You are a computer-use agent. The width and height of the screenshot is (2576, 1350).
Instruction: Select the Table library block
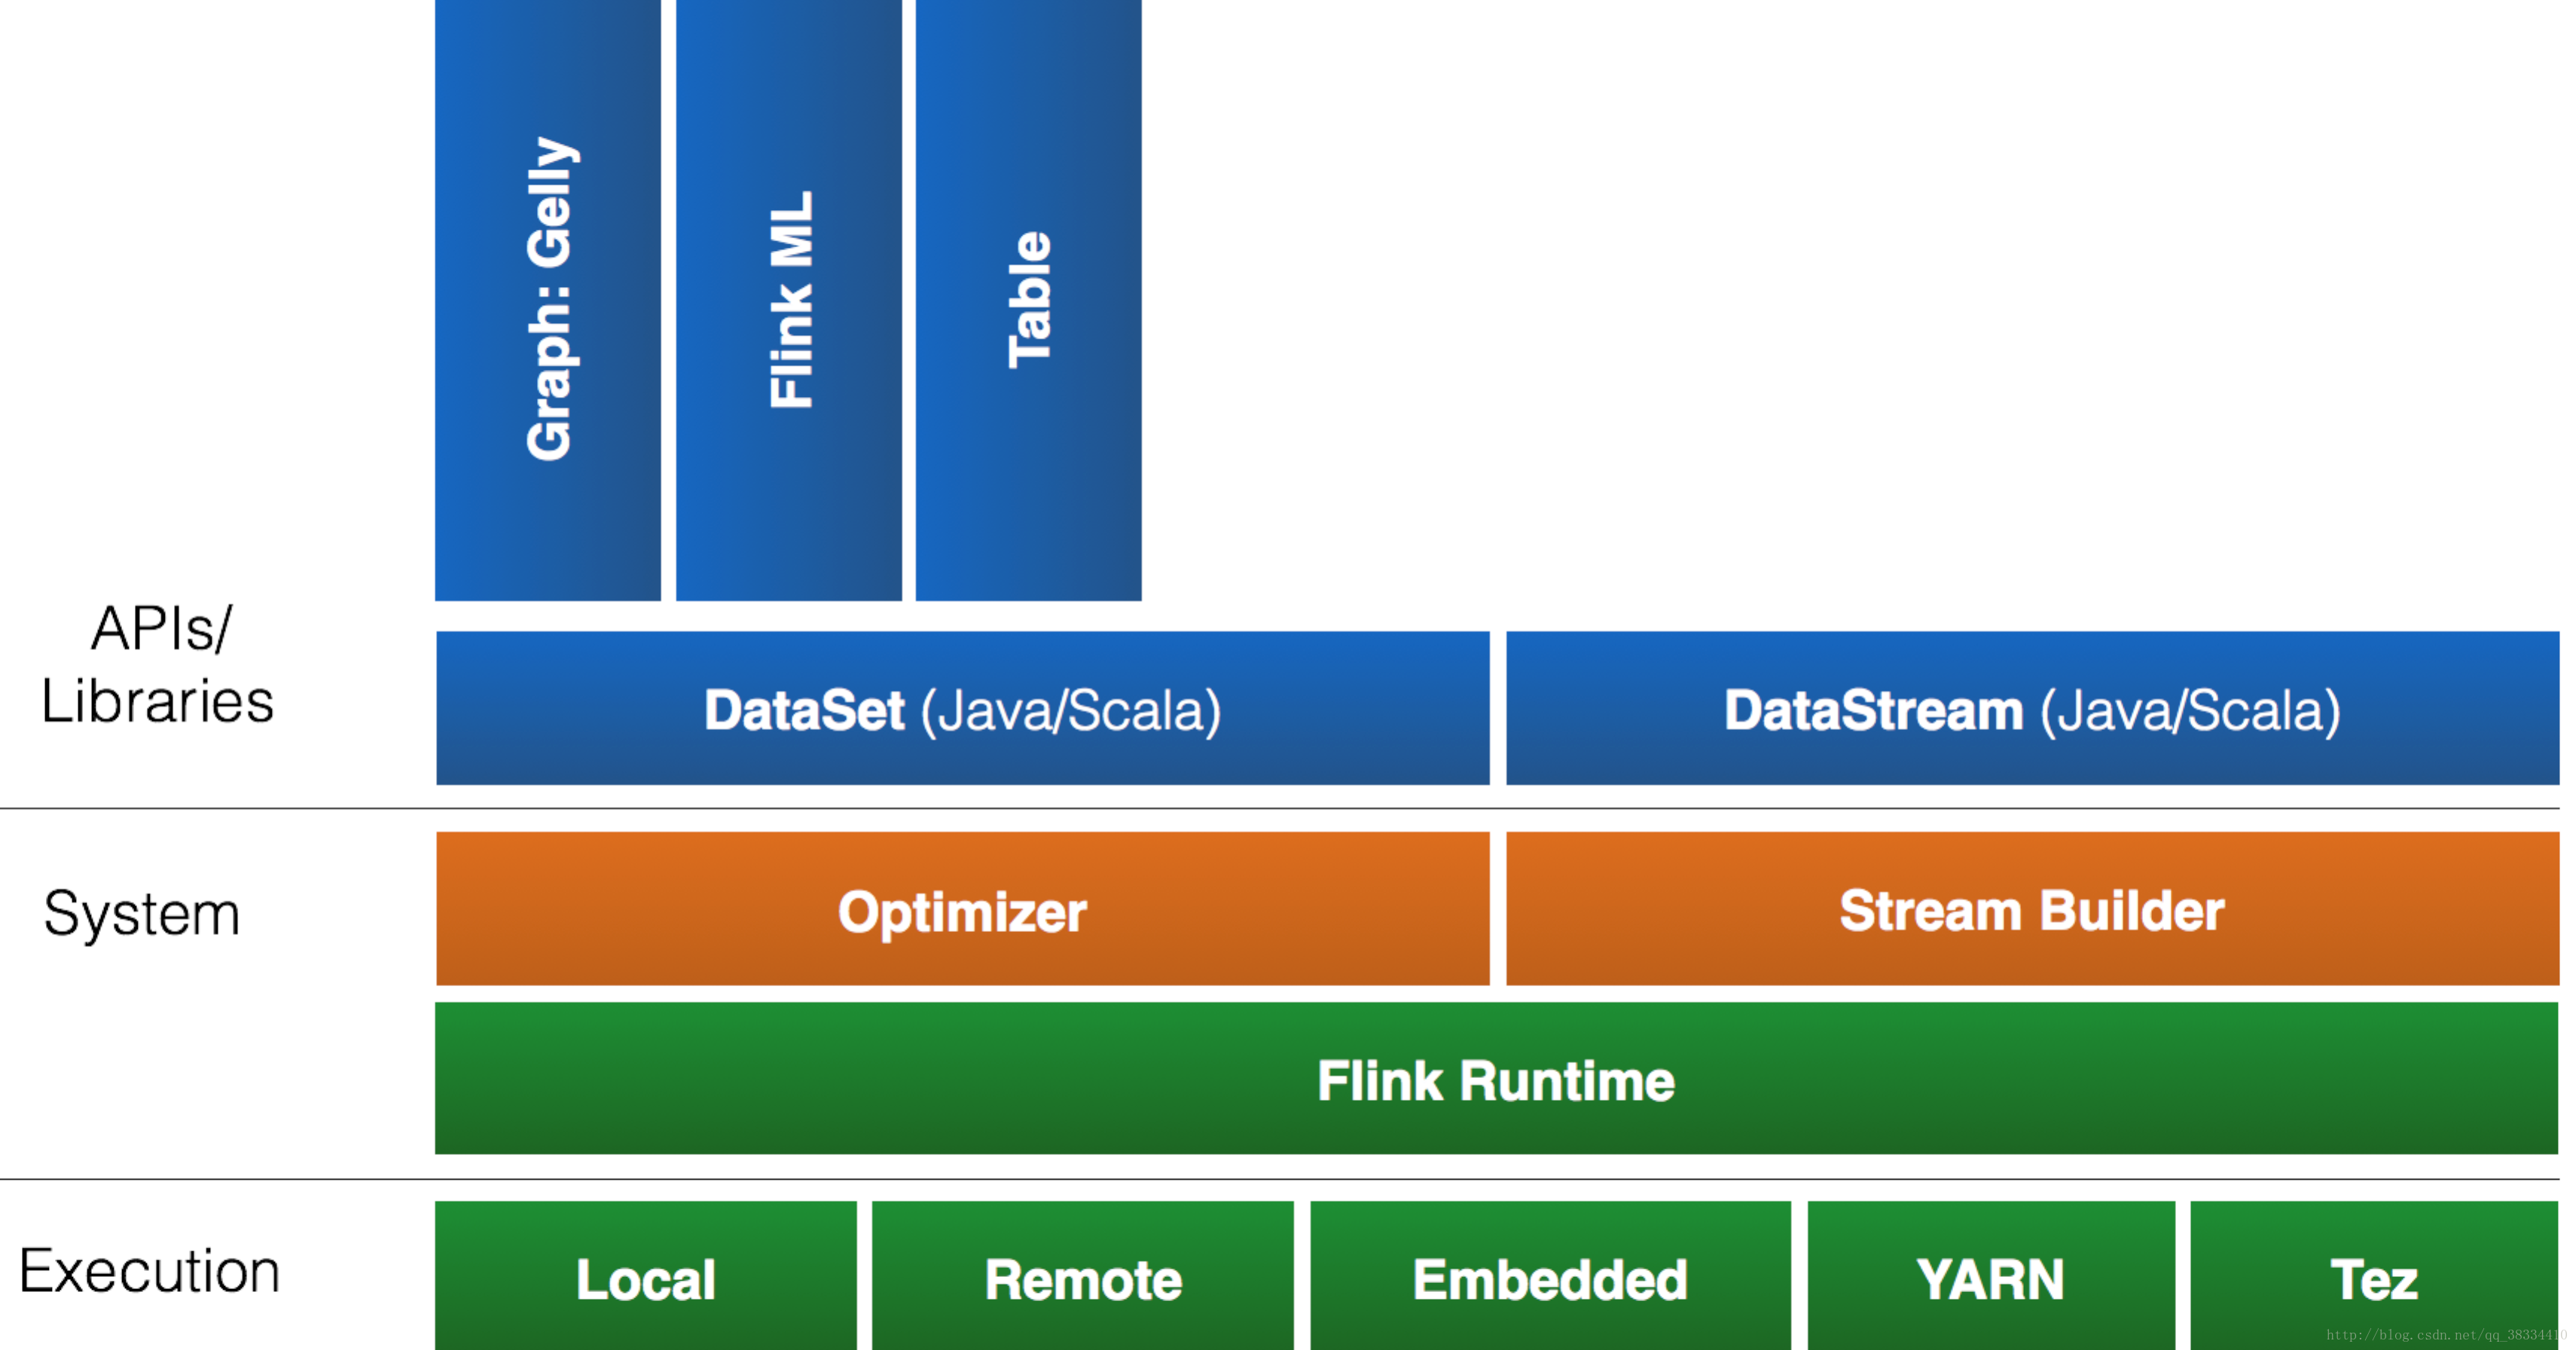[1029, 300]
